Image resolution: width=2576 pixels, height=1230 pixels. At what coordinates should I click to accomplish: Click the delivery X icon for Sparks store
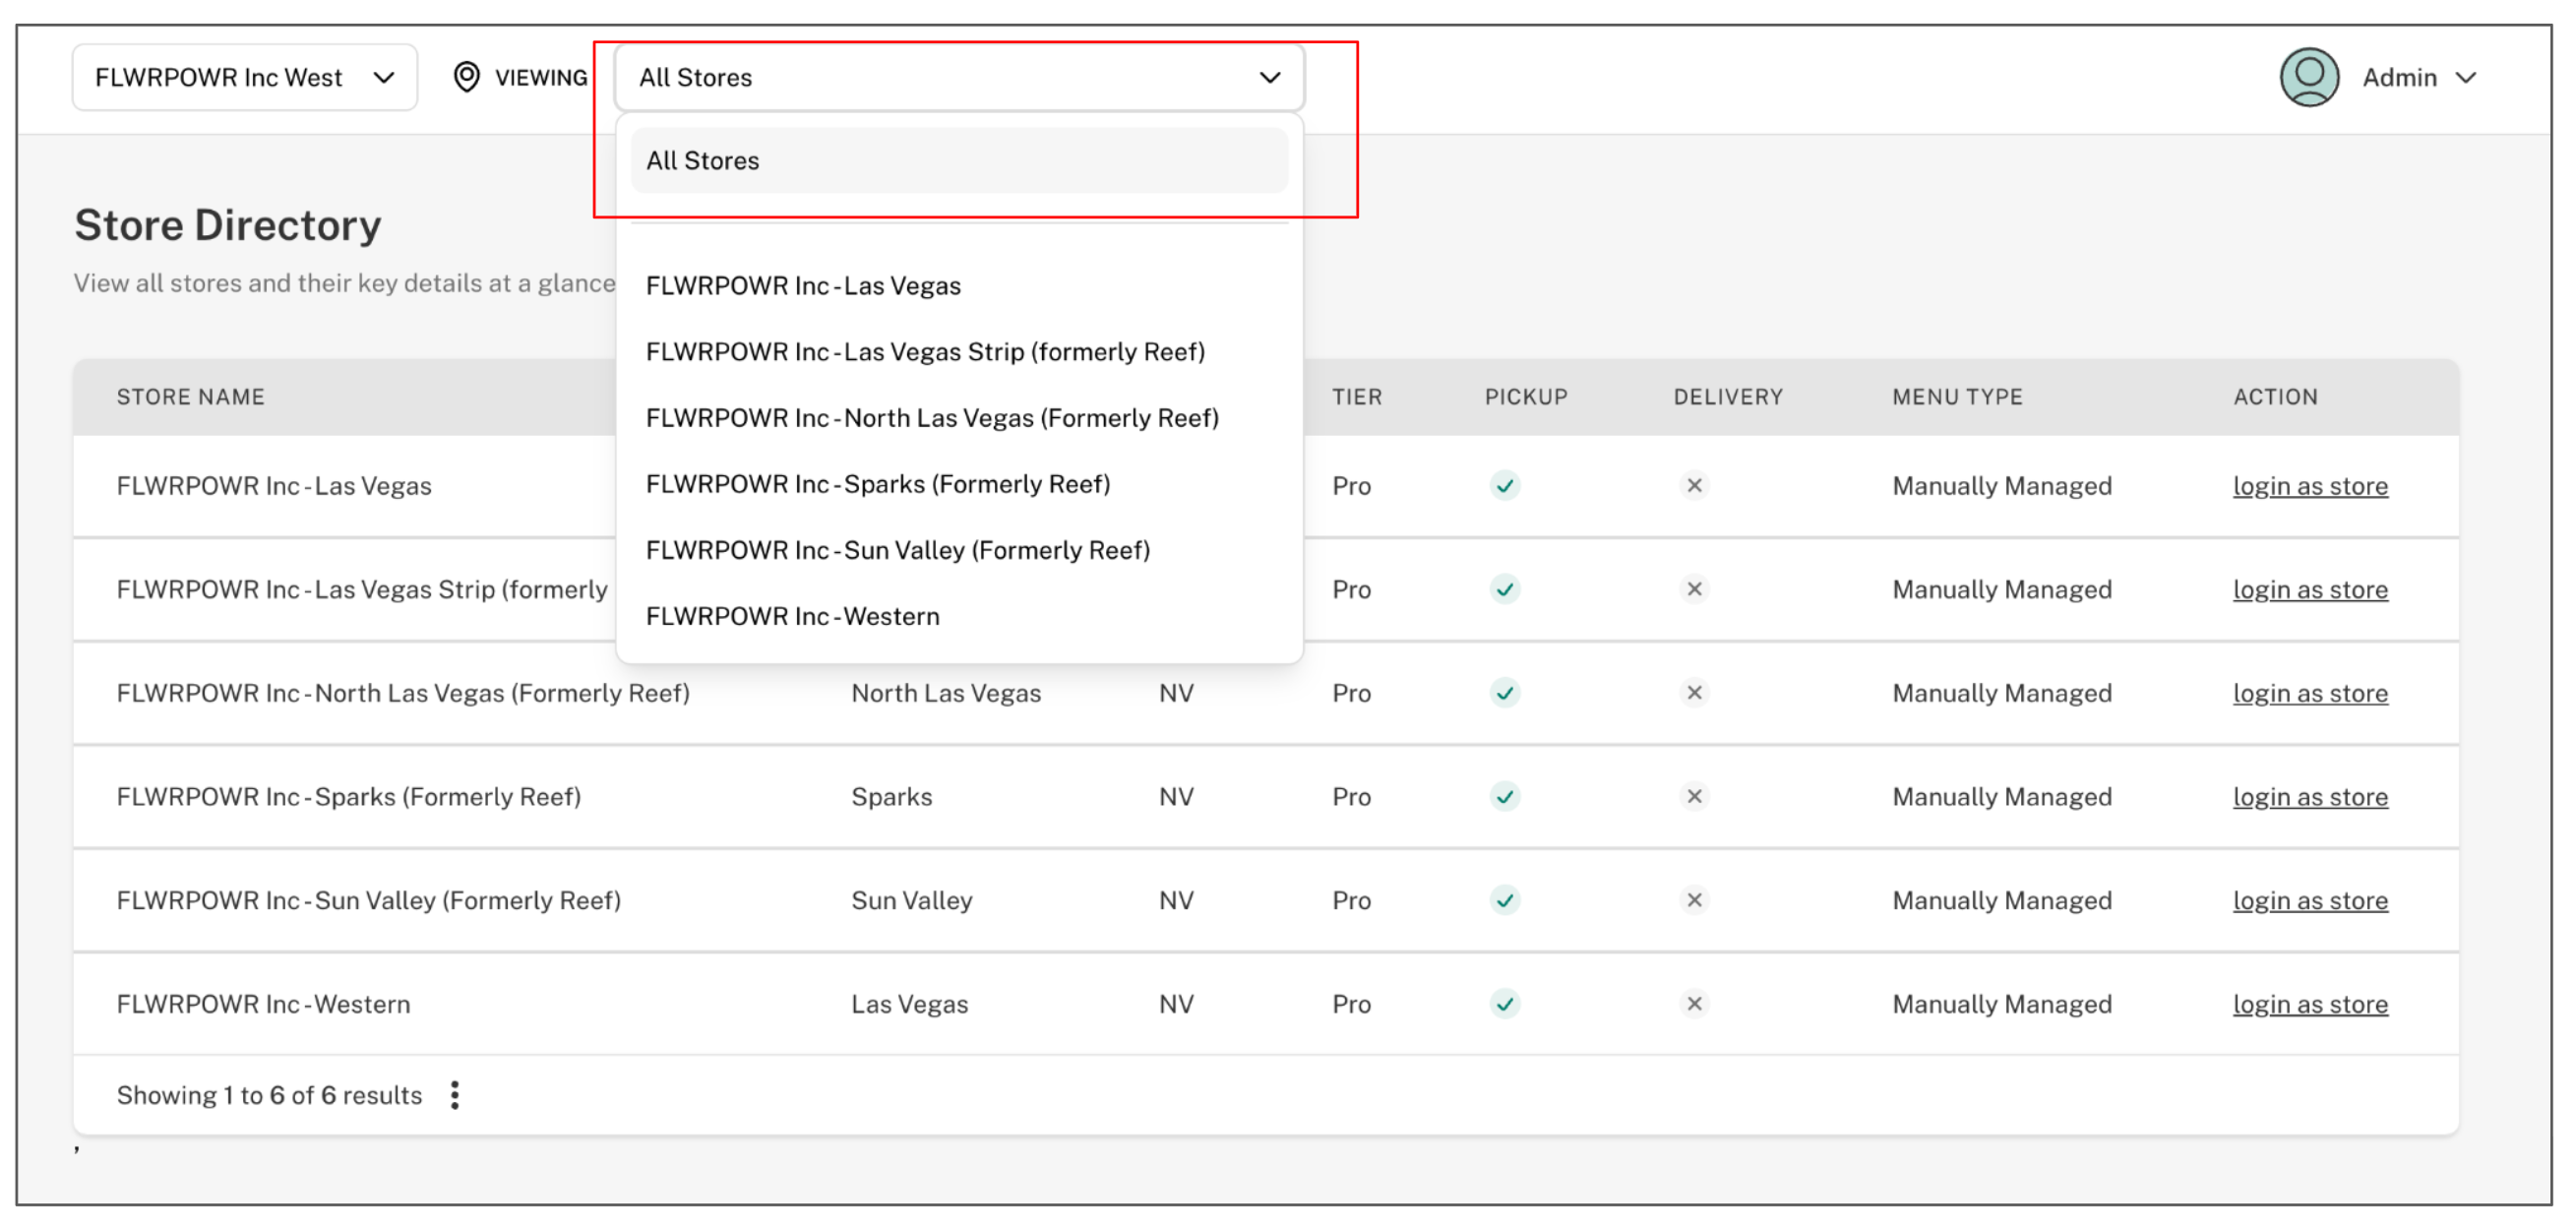coord(1694,796)
